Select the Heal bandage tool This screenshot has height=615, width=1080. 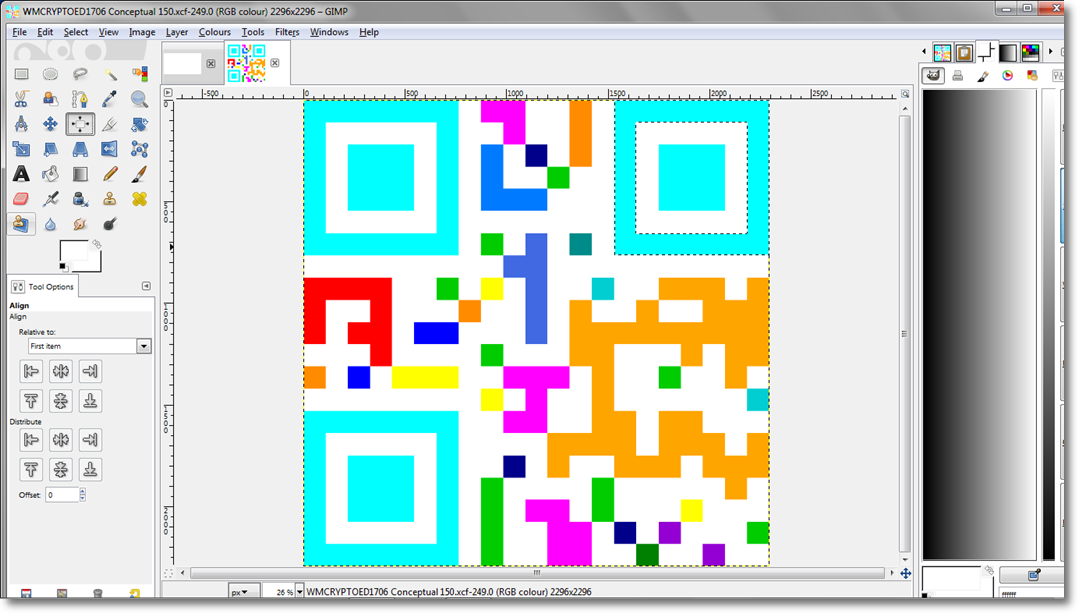pos(139,199)
